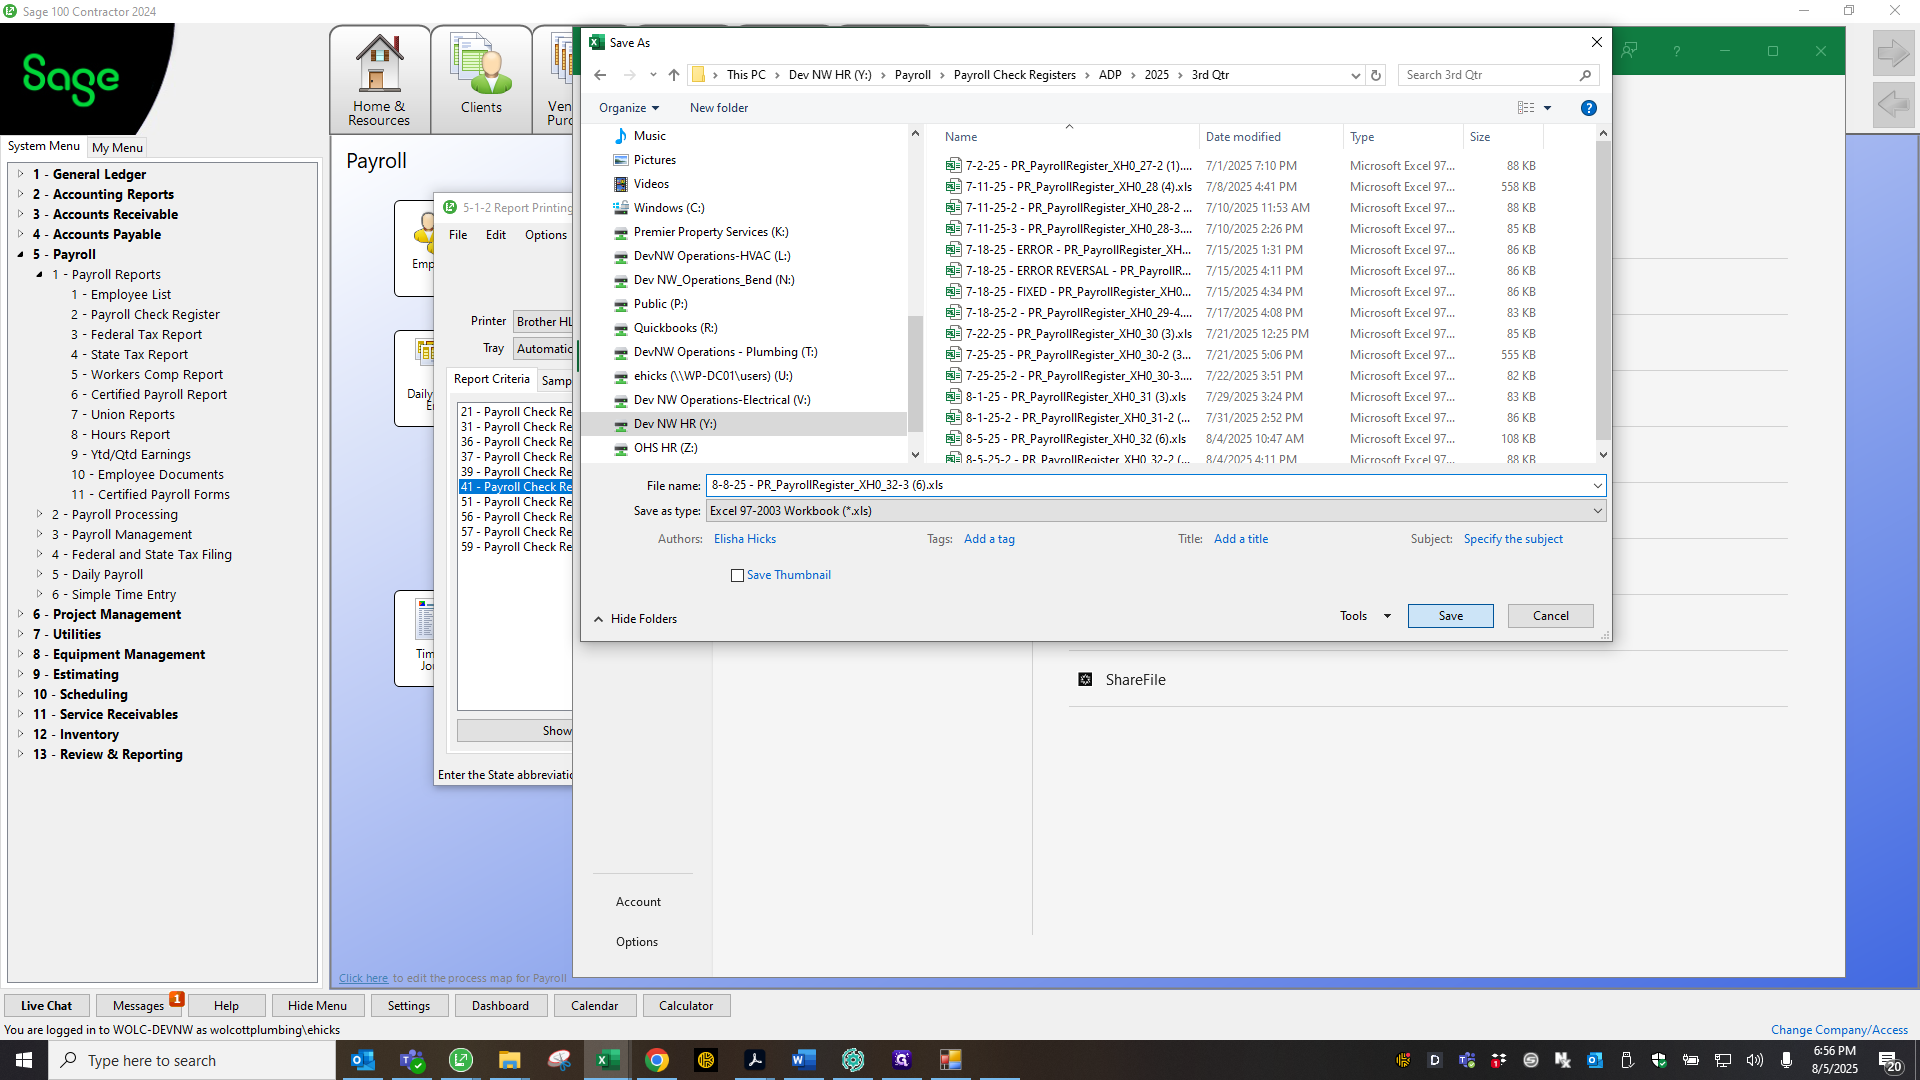Open OHS HR (Z:) network drive

tap(665, 448)
